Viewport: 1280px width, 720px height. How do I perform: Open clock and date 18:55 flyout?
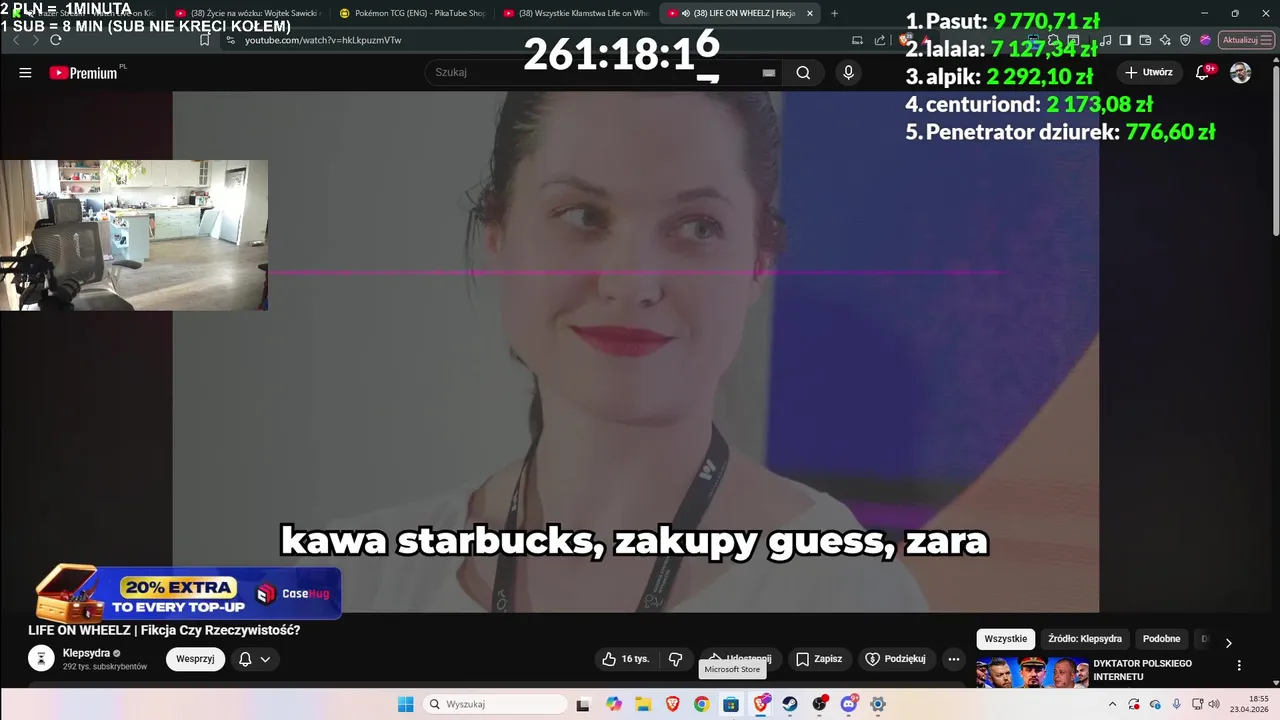[x=1250, y=704]
